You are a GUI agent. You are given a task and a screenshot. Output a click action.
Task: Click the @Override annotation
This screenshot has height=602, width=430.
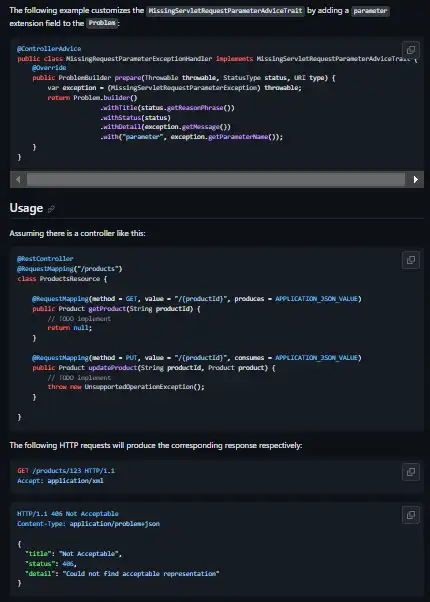(x=49, y=68)
